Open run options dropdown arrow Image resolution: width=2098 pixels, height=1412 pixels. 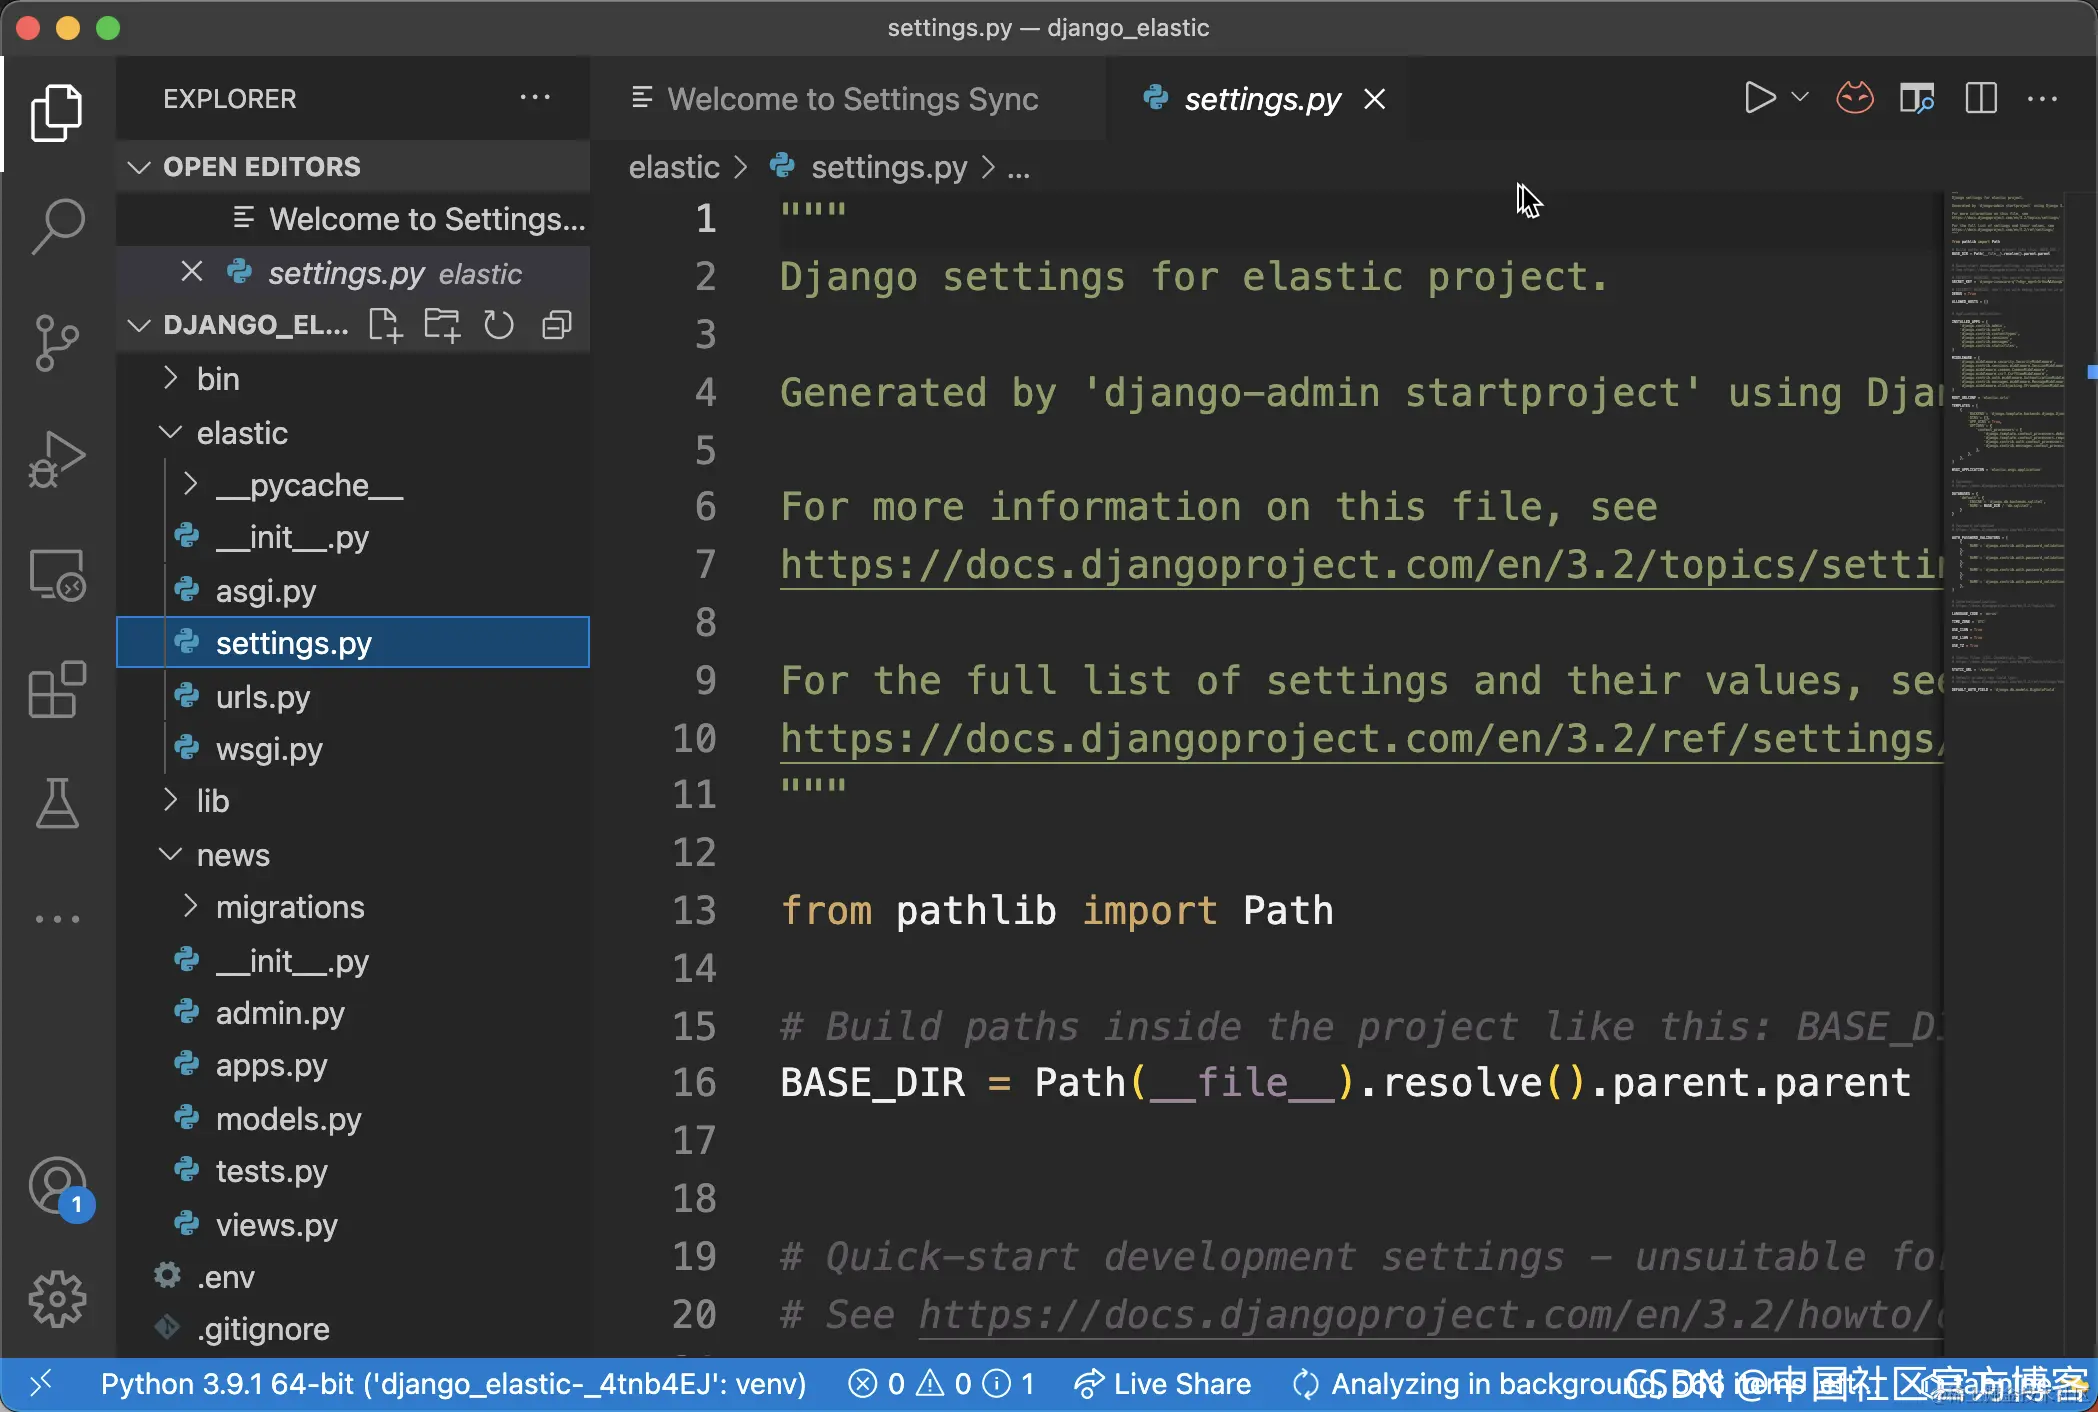(1800, 98)
